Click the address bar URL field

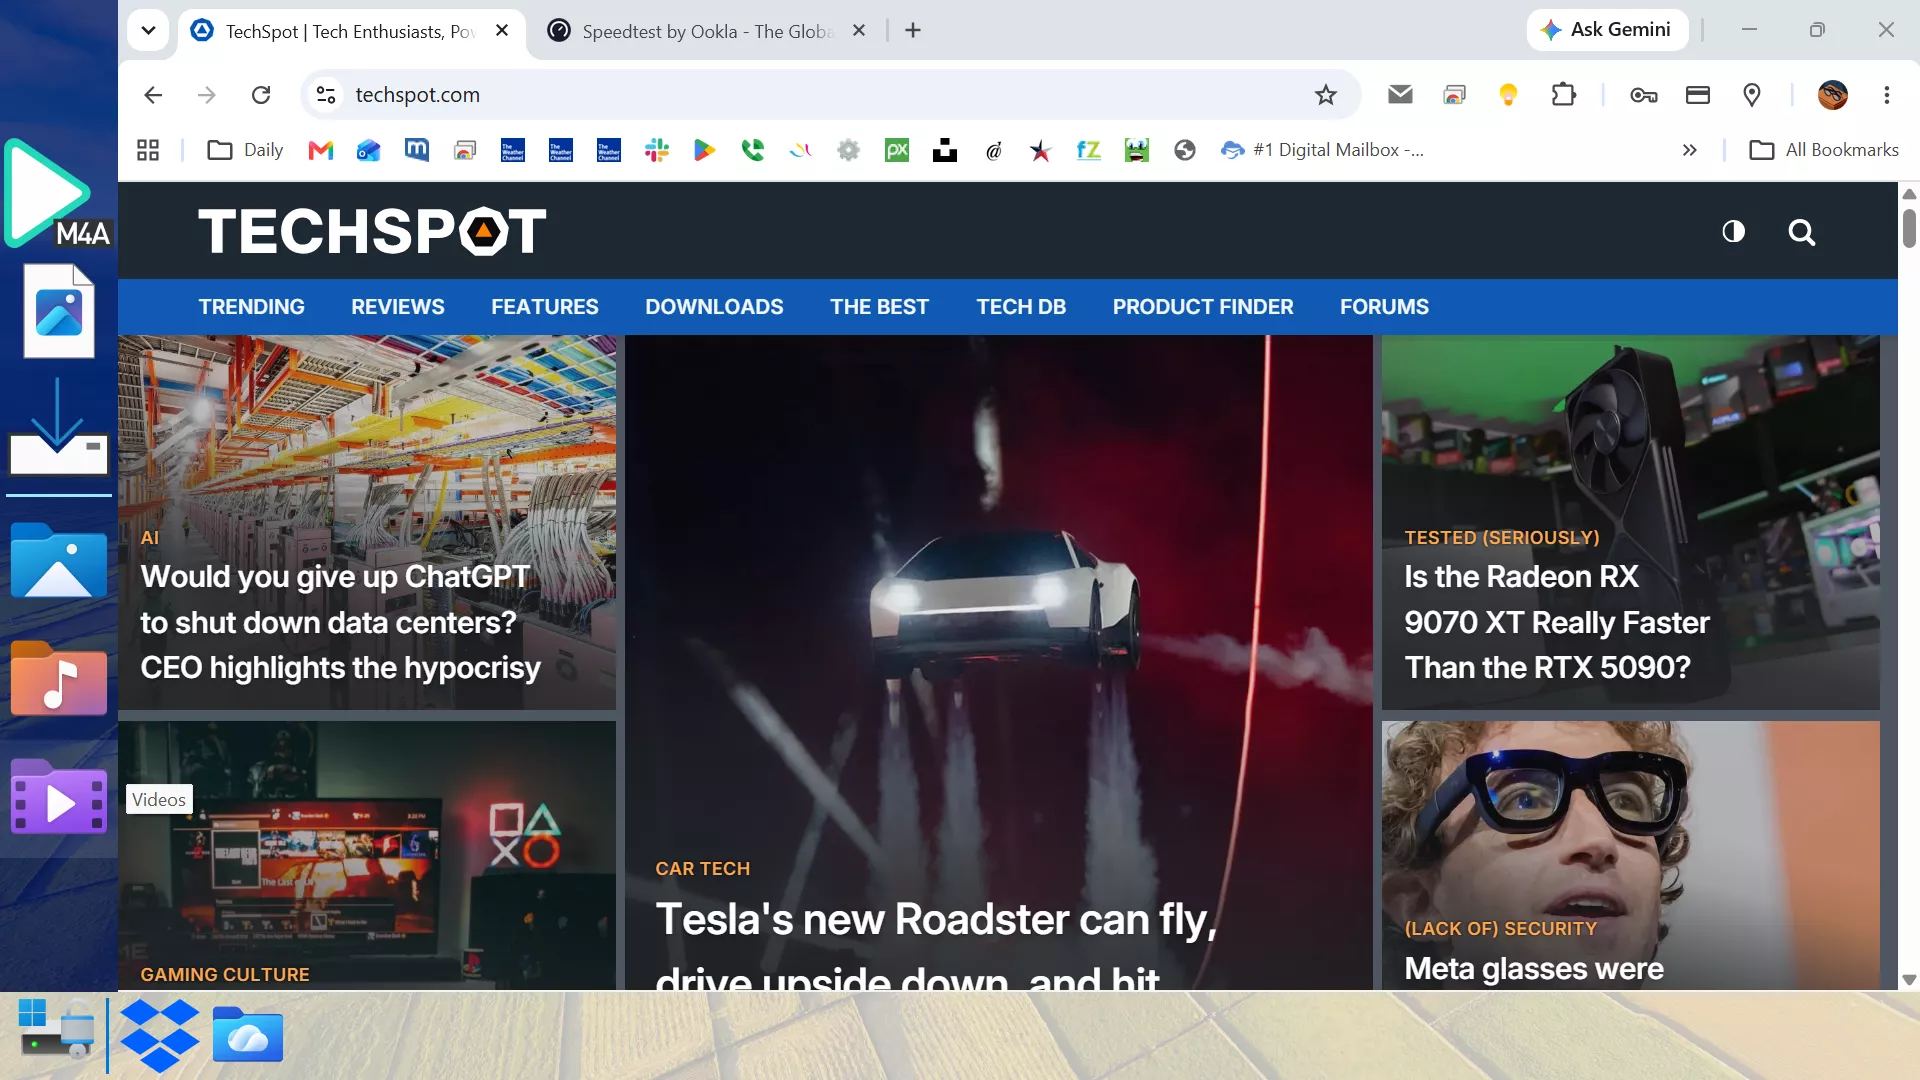click(x=830, y=95)
